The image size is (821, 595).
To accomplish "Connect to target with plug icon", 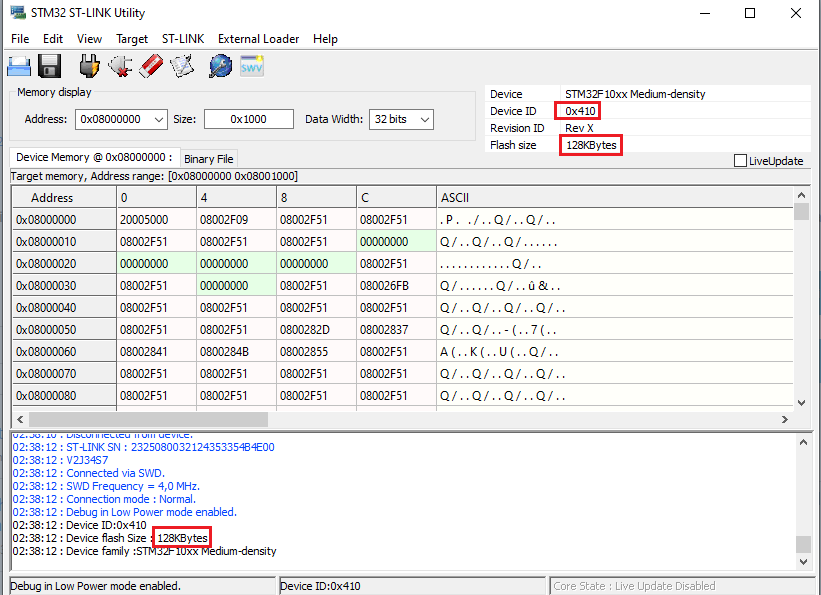I will [x=90, y=67].
